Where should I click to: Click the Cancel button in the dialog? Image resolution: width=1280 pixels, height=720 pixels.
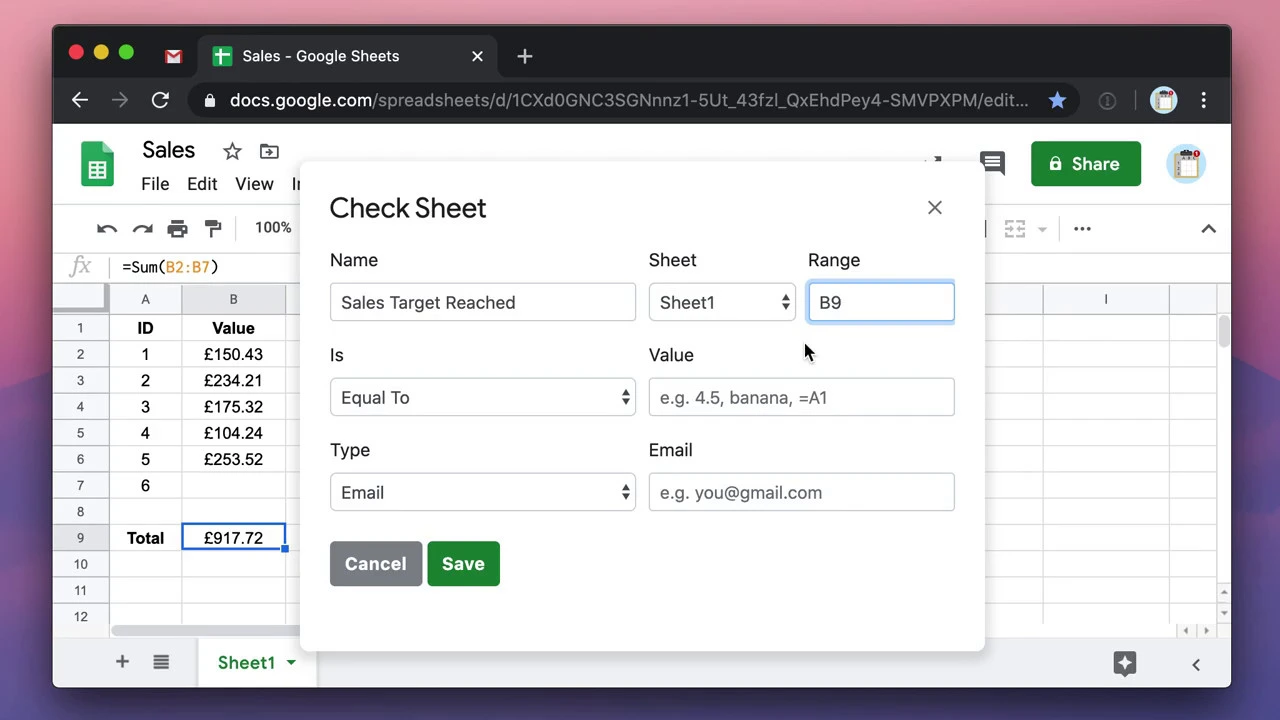tap(375, 564)
